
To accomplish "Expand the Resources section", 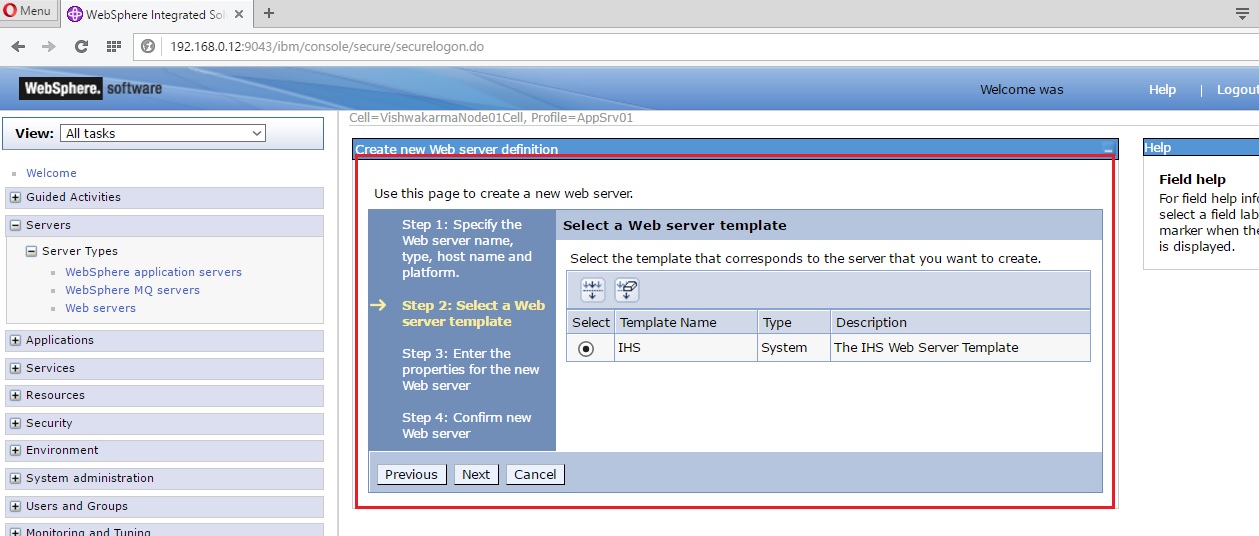I will pos(15,396).
